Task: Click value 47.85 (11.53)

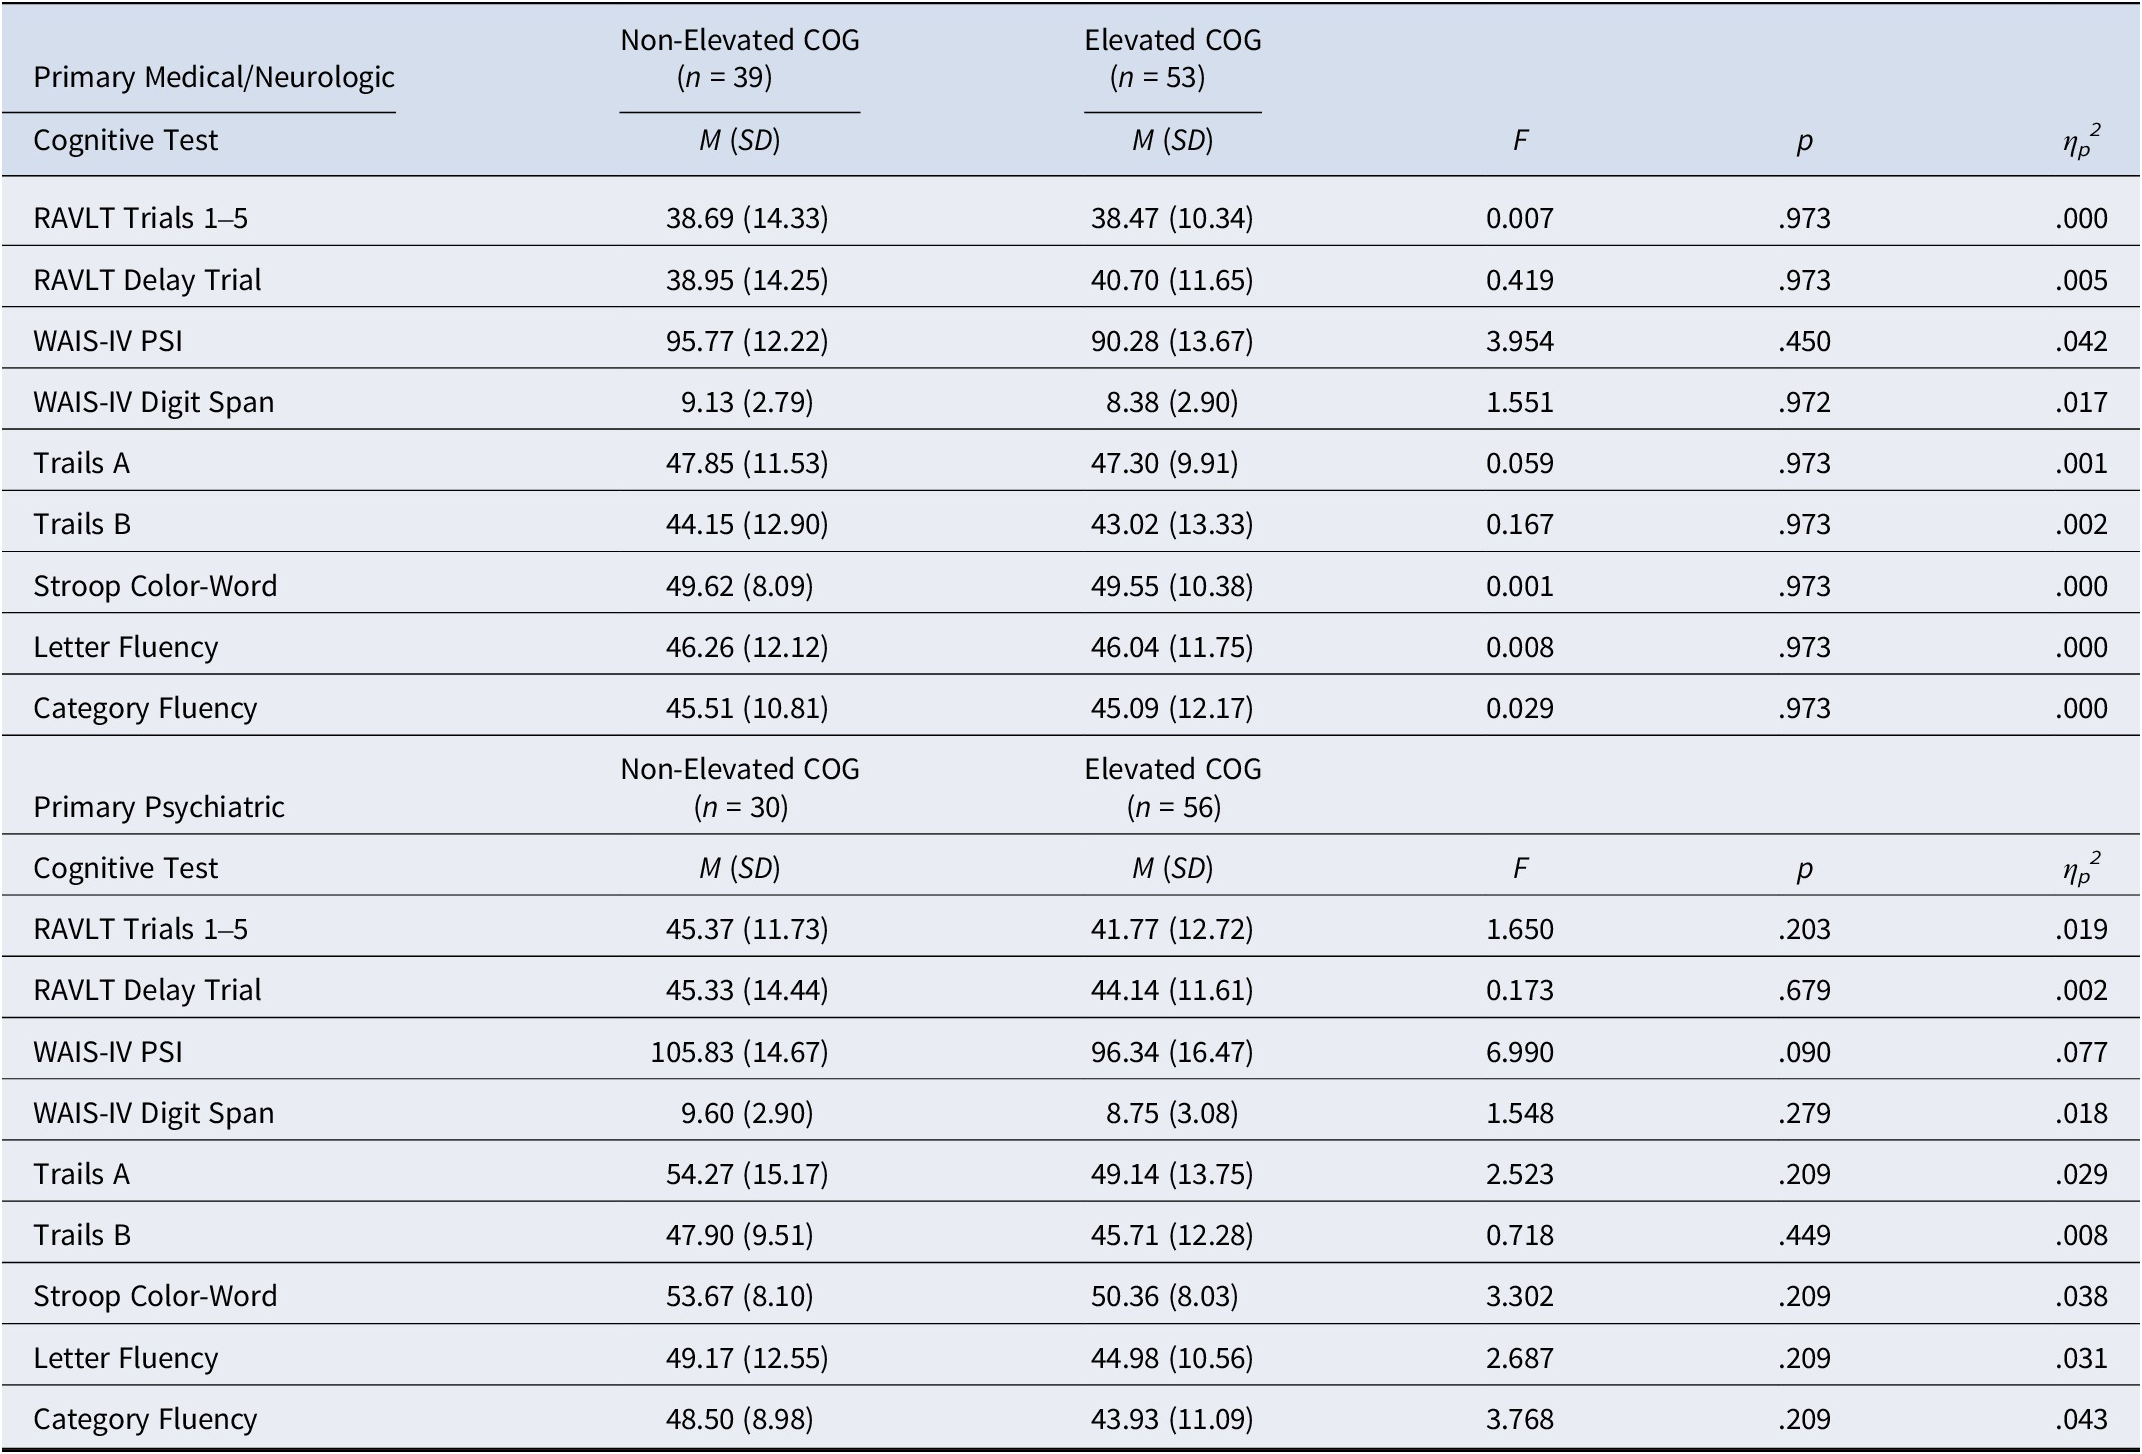Action: click(747, 463)
